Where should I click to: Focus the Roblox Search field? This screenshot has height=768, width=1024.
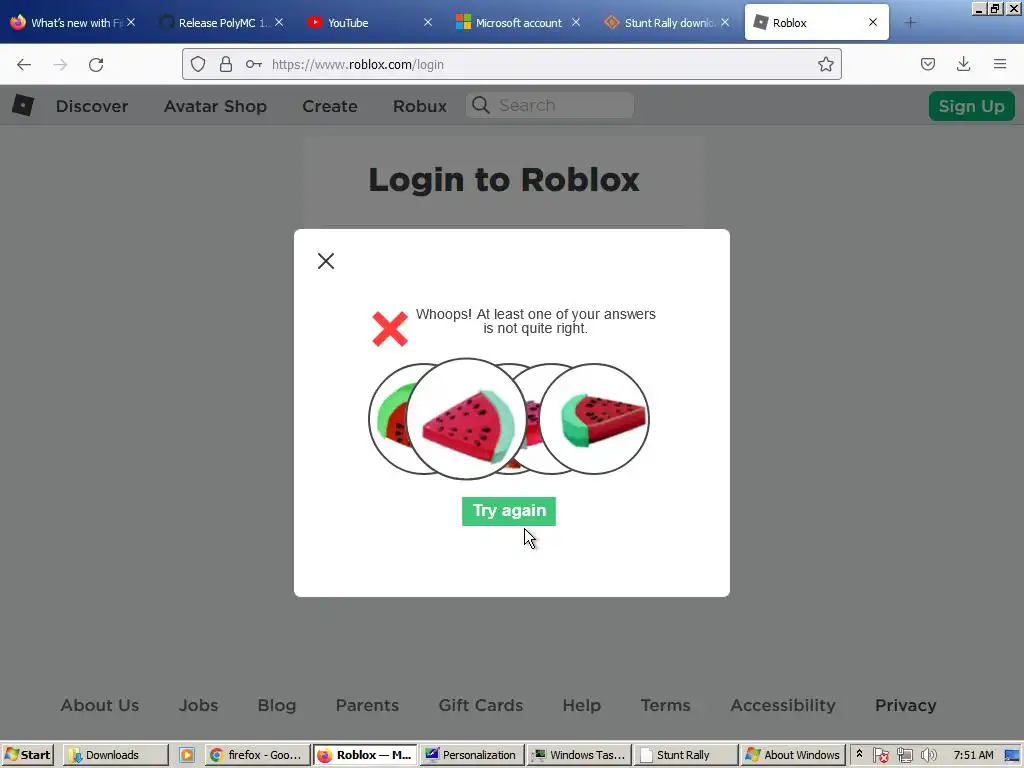point(550,105)
